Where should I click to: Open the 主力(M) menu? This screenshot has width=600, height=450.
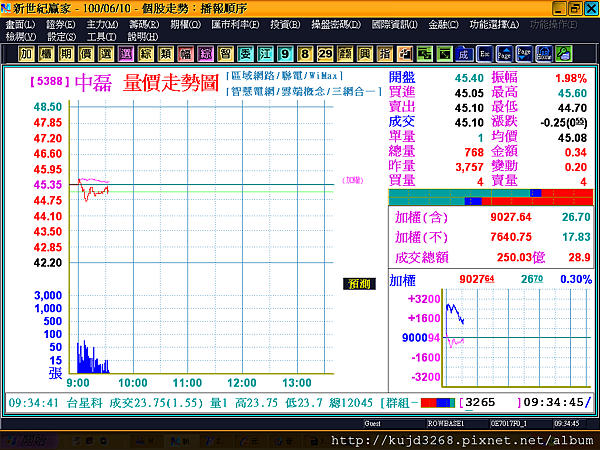(x=102, y=24)
